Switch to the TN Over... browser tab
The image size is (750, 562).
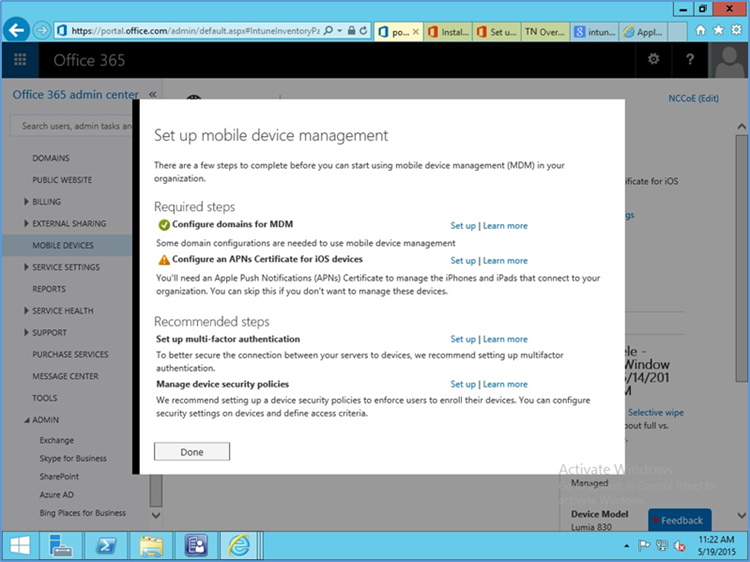[545, 32]
